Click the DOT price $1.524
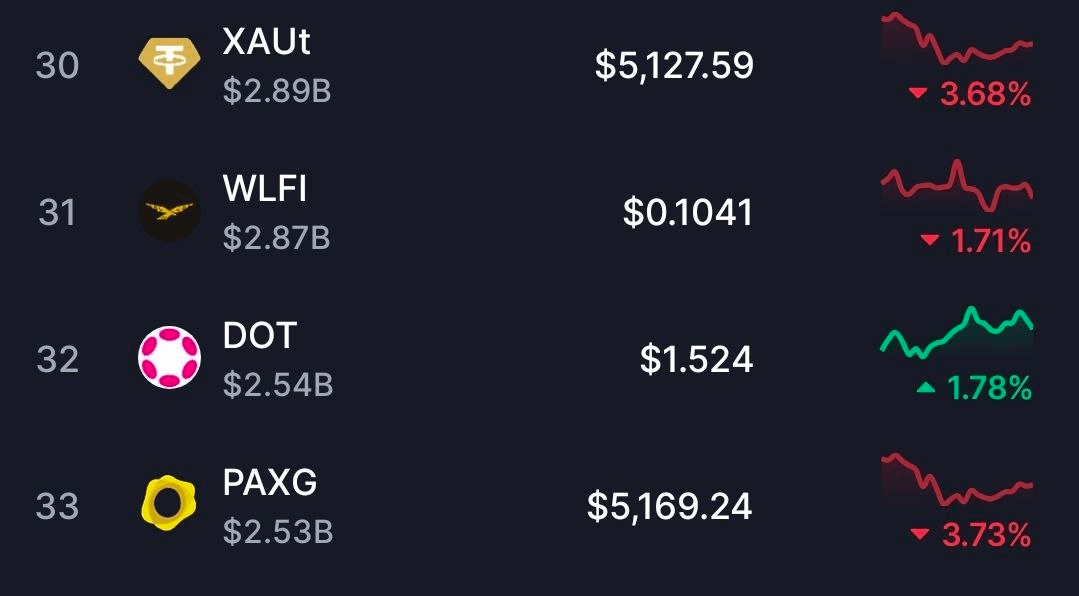The width and height of the screenshot is (1079, 596). point(696,359)
